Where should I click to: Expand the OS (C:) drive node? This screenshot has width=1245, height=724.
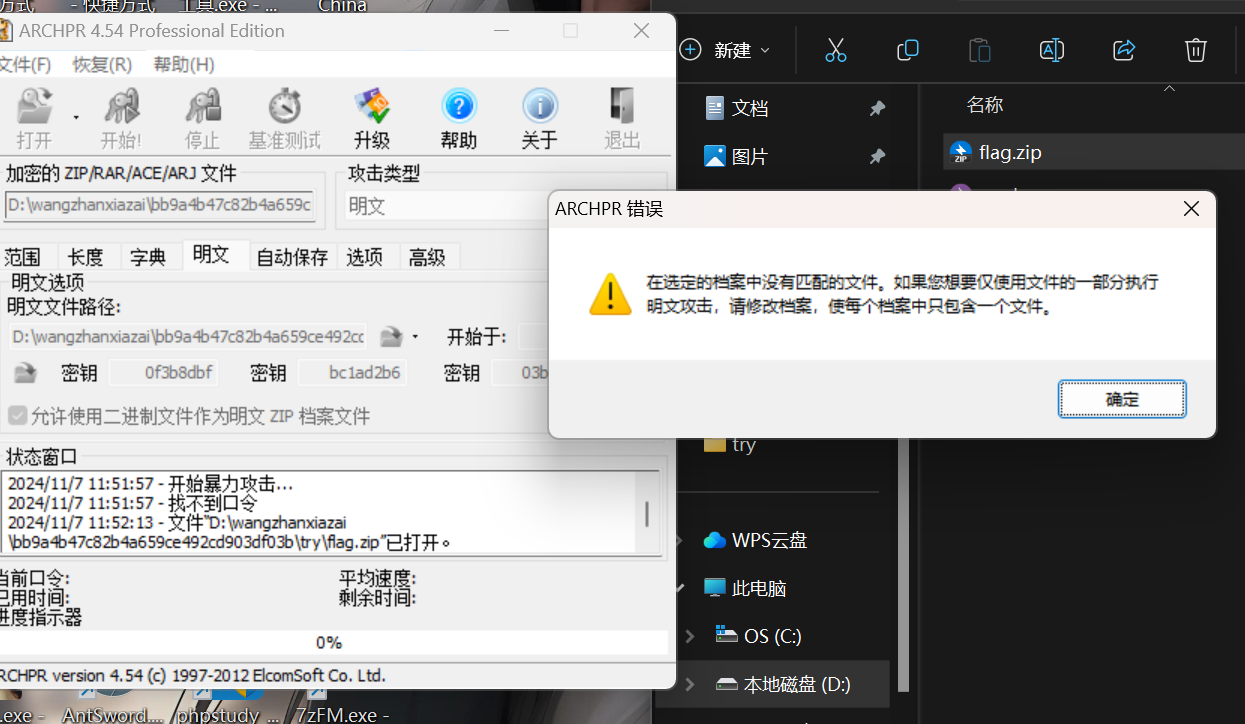point(689,636)
